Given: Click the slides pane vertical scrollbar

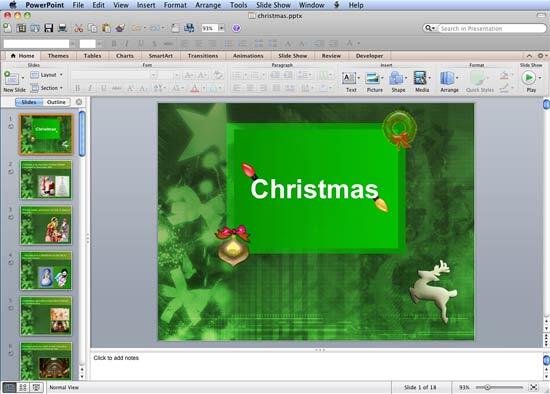Looking at the screenshot, I should pyautogui.click(x=82, y=133).
